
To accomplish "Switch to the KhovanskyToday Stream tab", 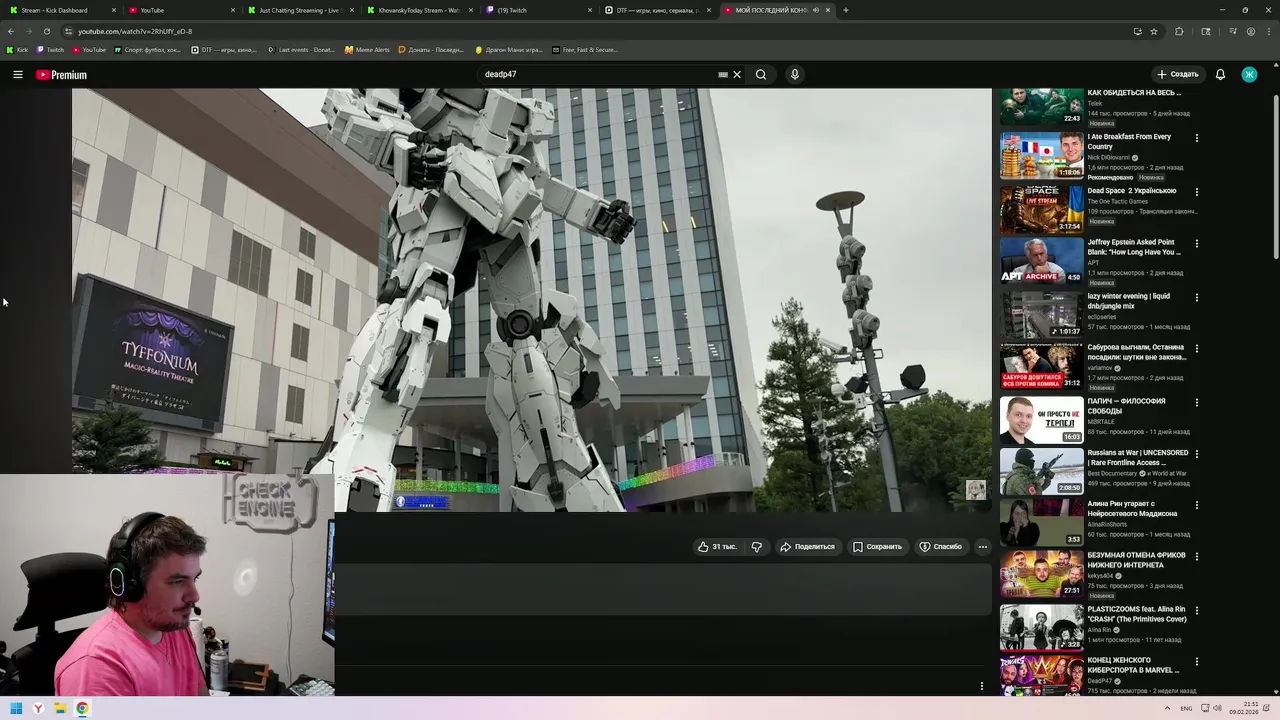I will point(419,10).
